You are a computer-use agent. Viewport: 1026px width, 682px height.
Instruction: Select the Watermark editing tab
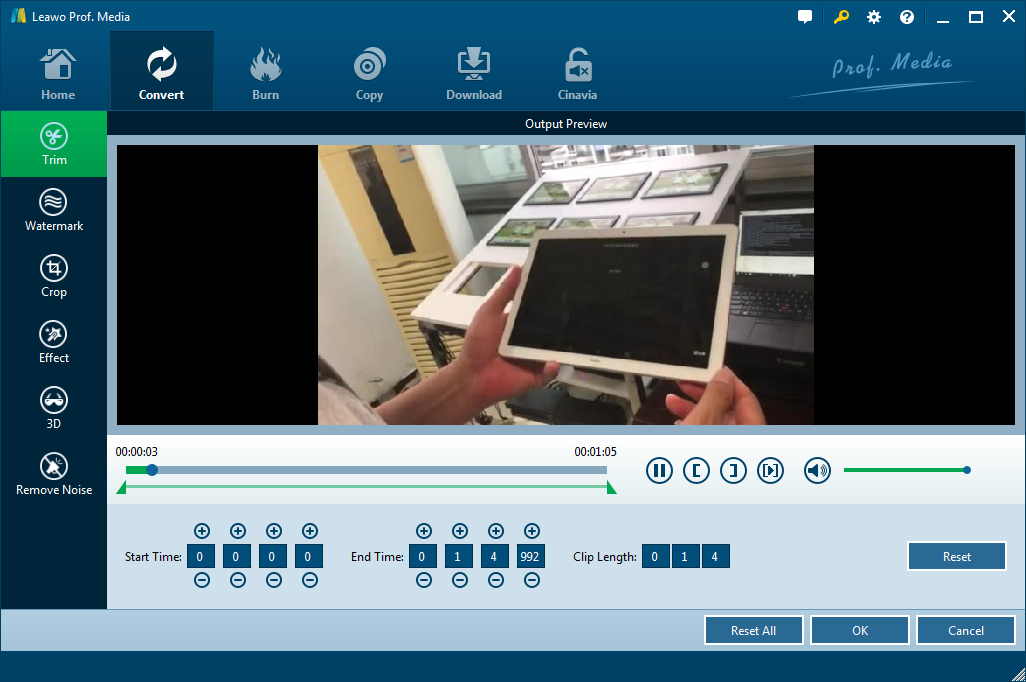point(54,210)
